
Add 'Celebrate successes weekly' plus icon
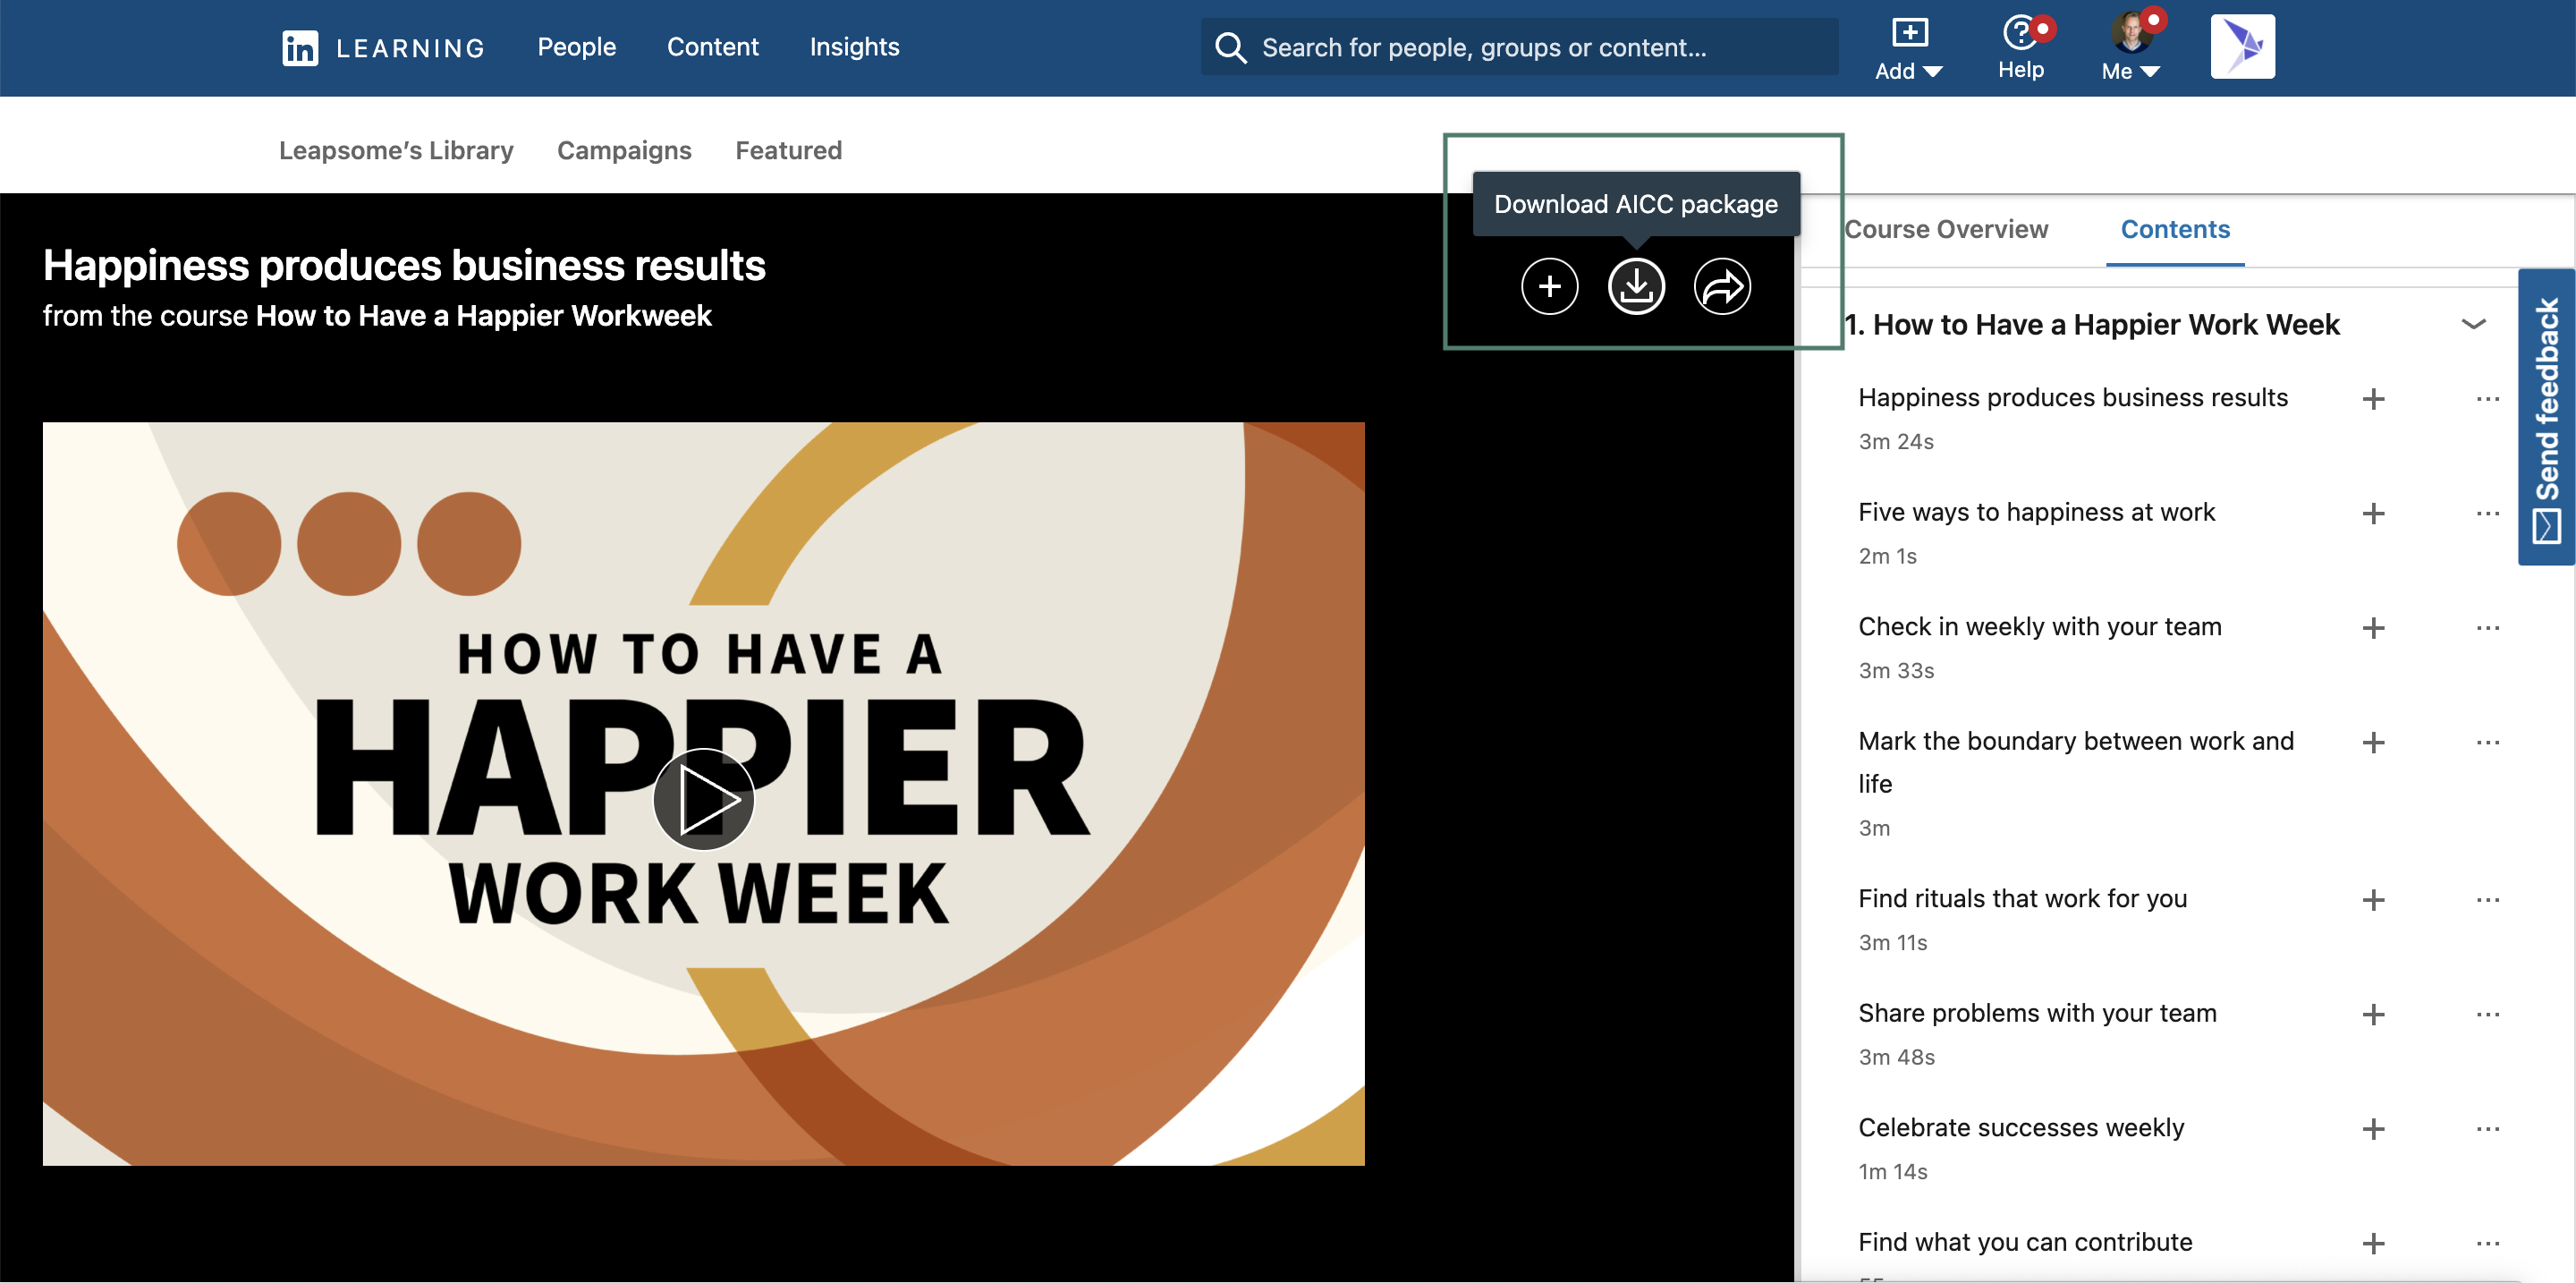pos(2373,1129)
